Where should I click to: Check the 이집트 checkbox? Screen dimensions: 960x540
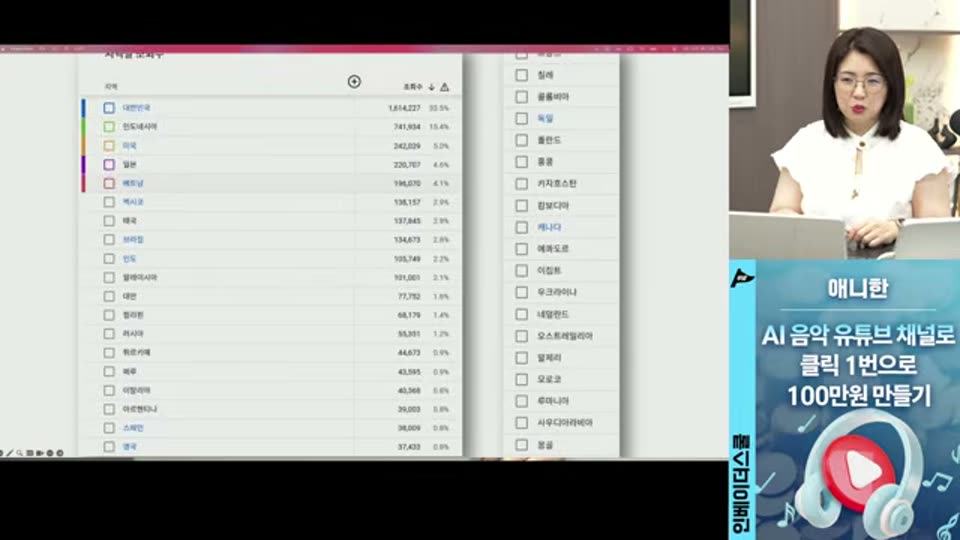coord(522,271)
